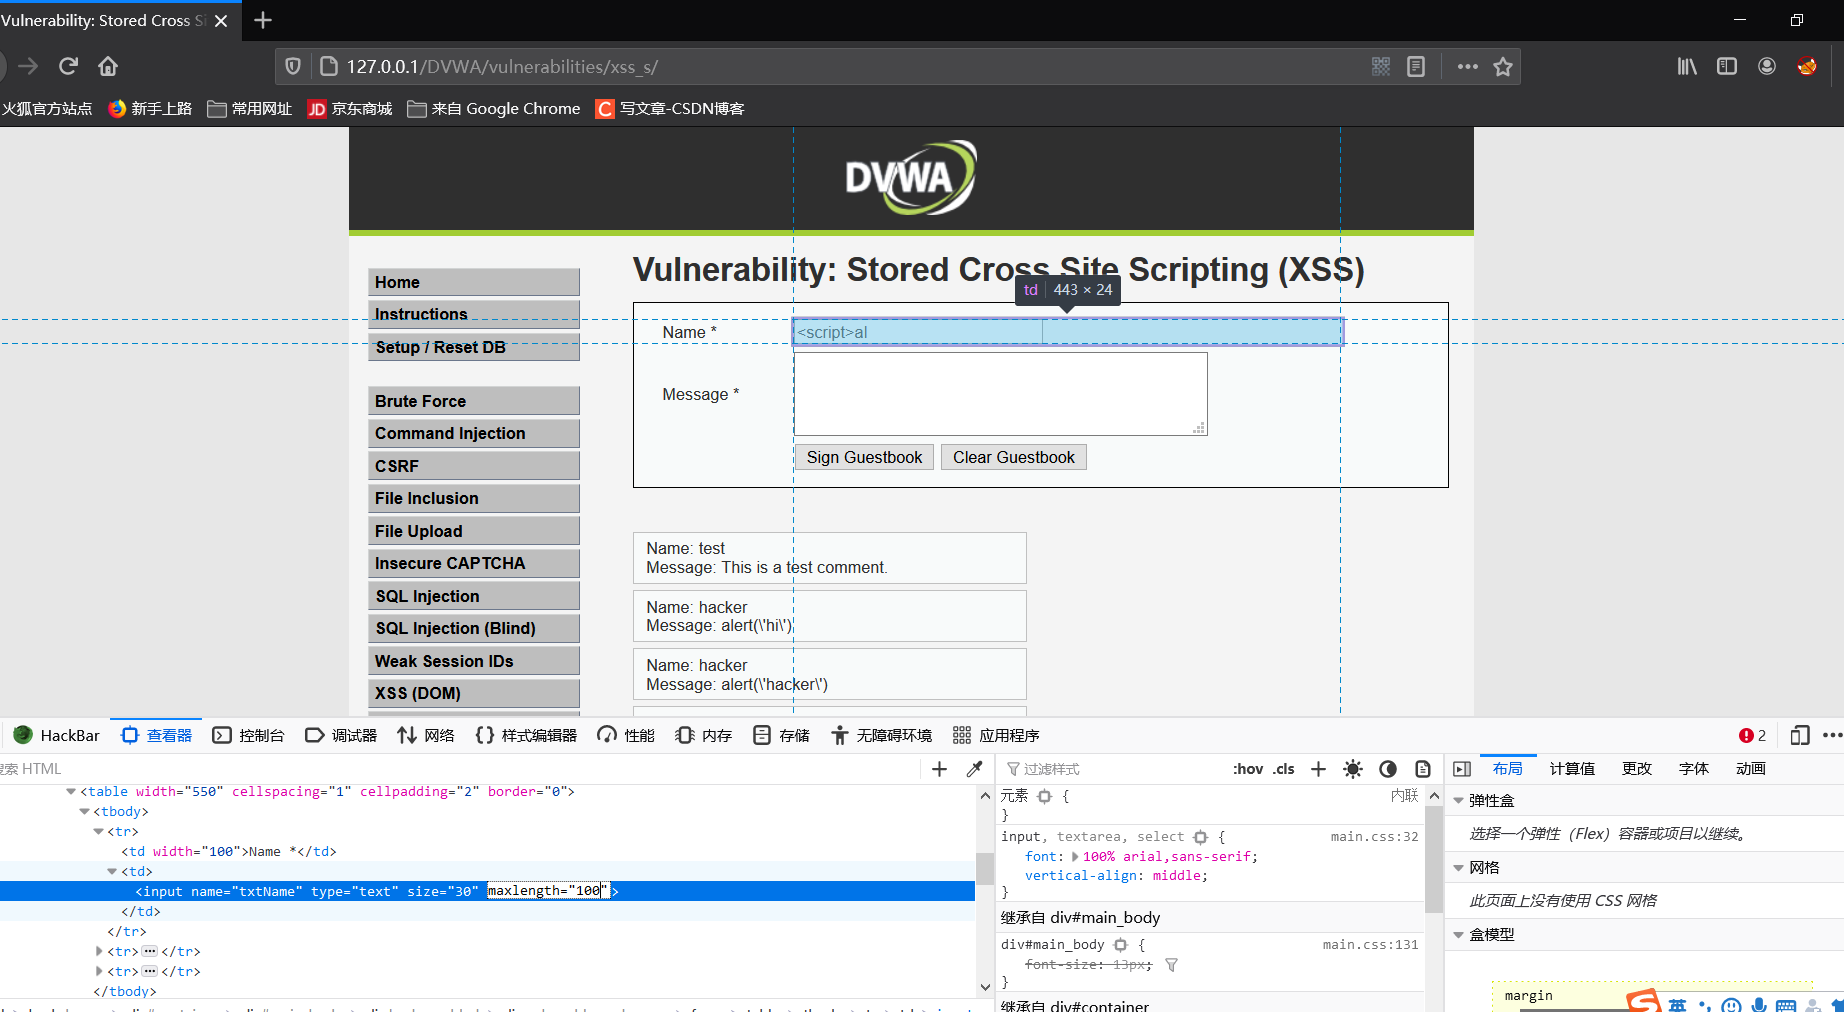1844x1012 pixels.
Task: Click the main.css:32 source link
Action: (x=1374, y=837)
